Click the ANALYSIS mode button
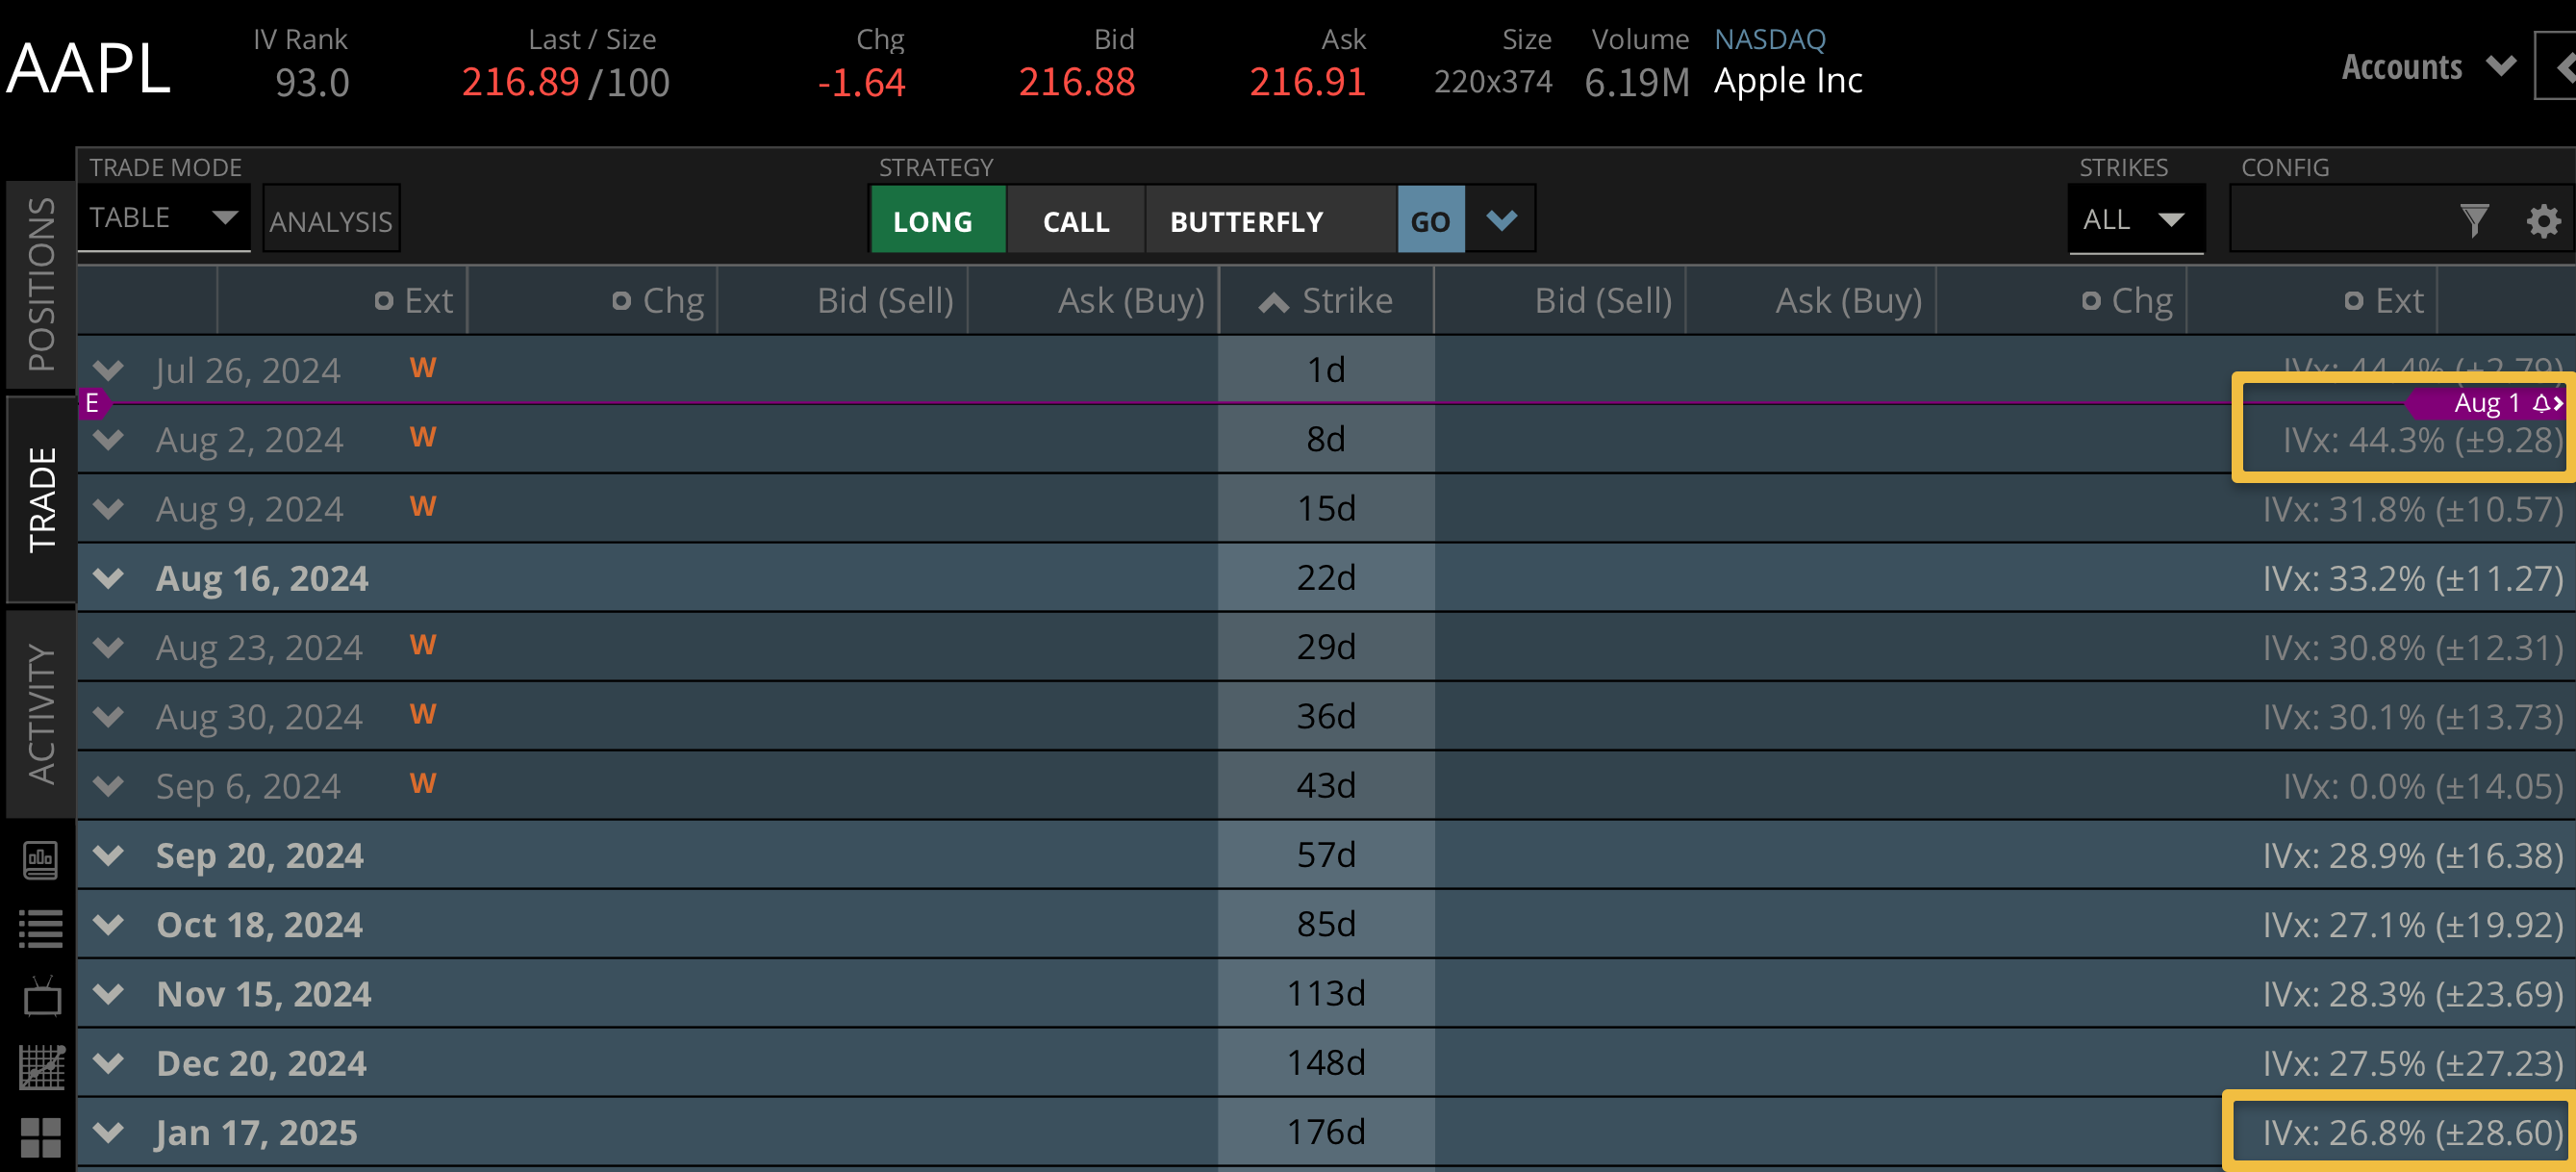2576x1172 pixels. click(330, 219)
